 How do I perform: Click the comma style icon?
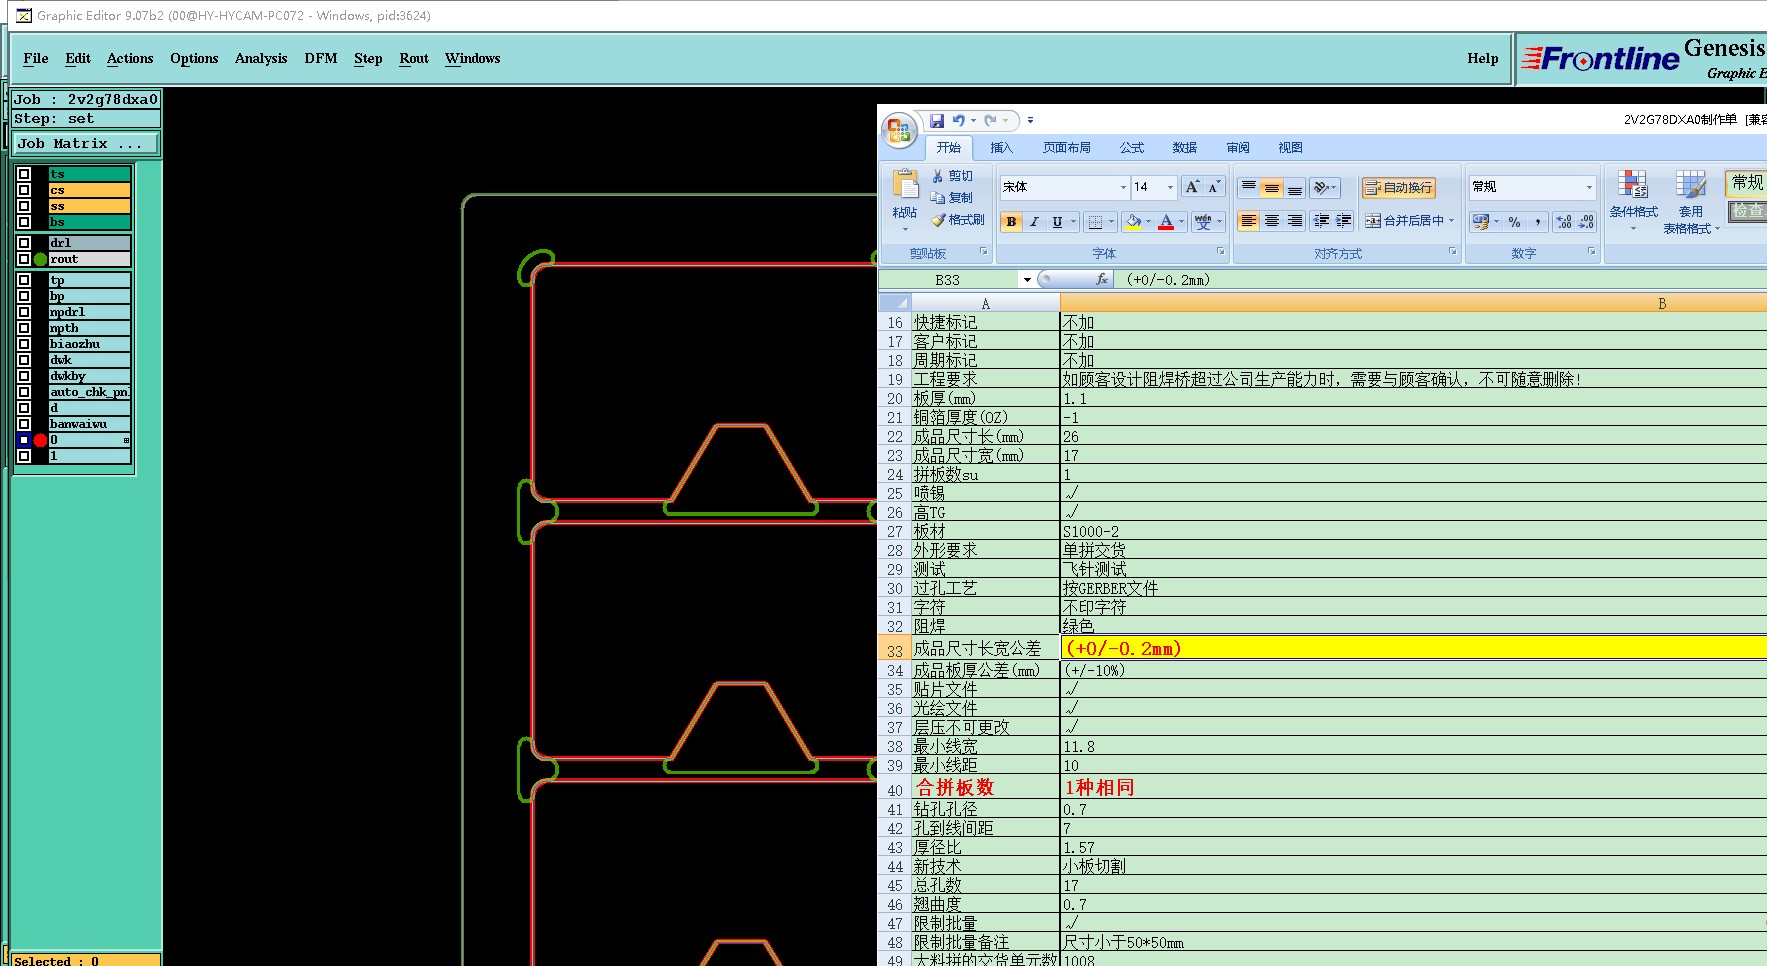coord(1537,222)
